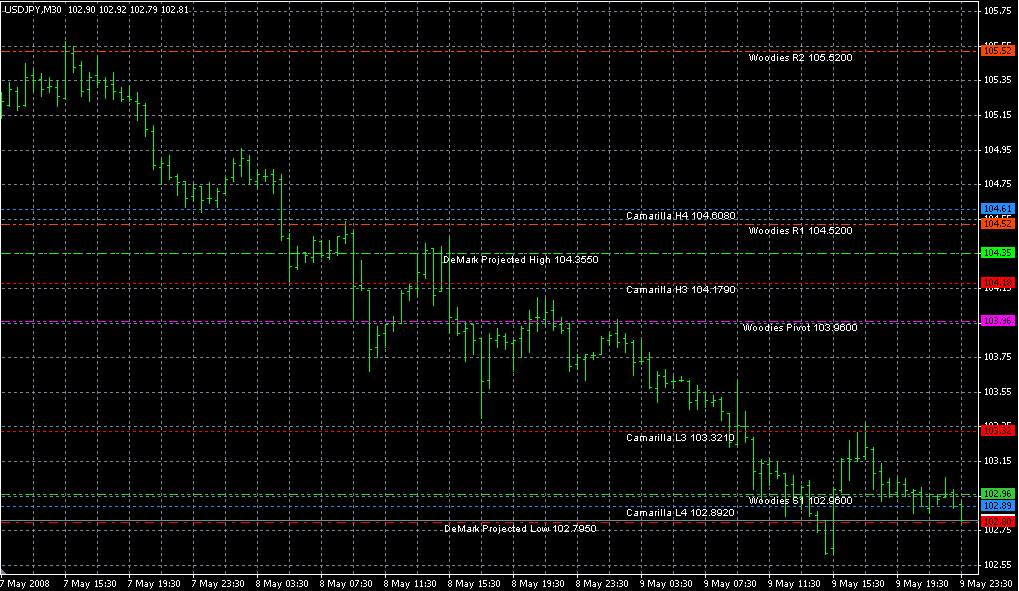Click the green 104.35 price tag
This screenshot has height=591, width=1019.
998,253
